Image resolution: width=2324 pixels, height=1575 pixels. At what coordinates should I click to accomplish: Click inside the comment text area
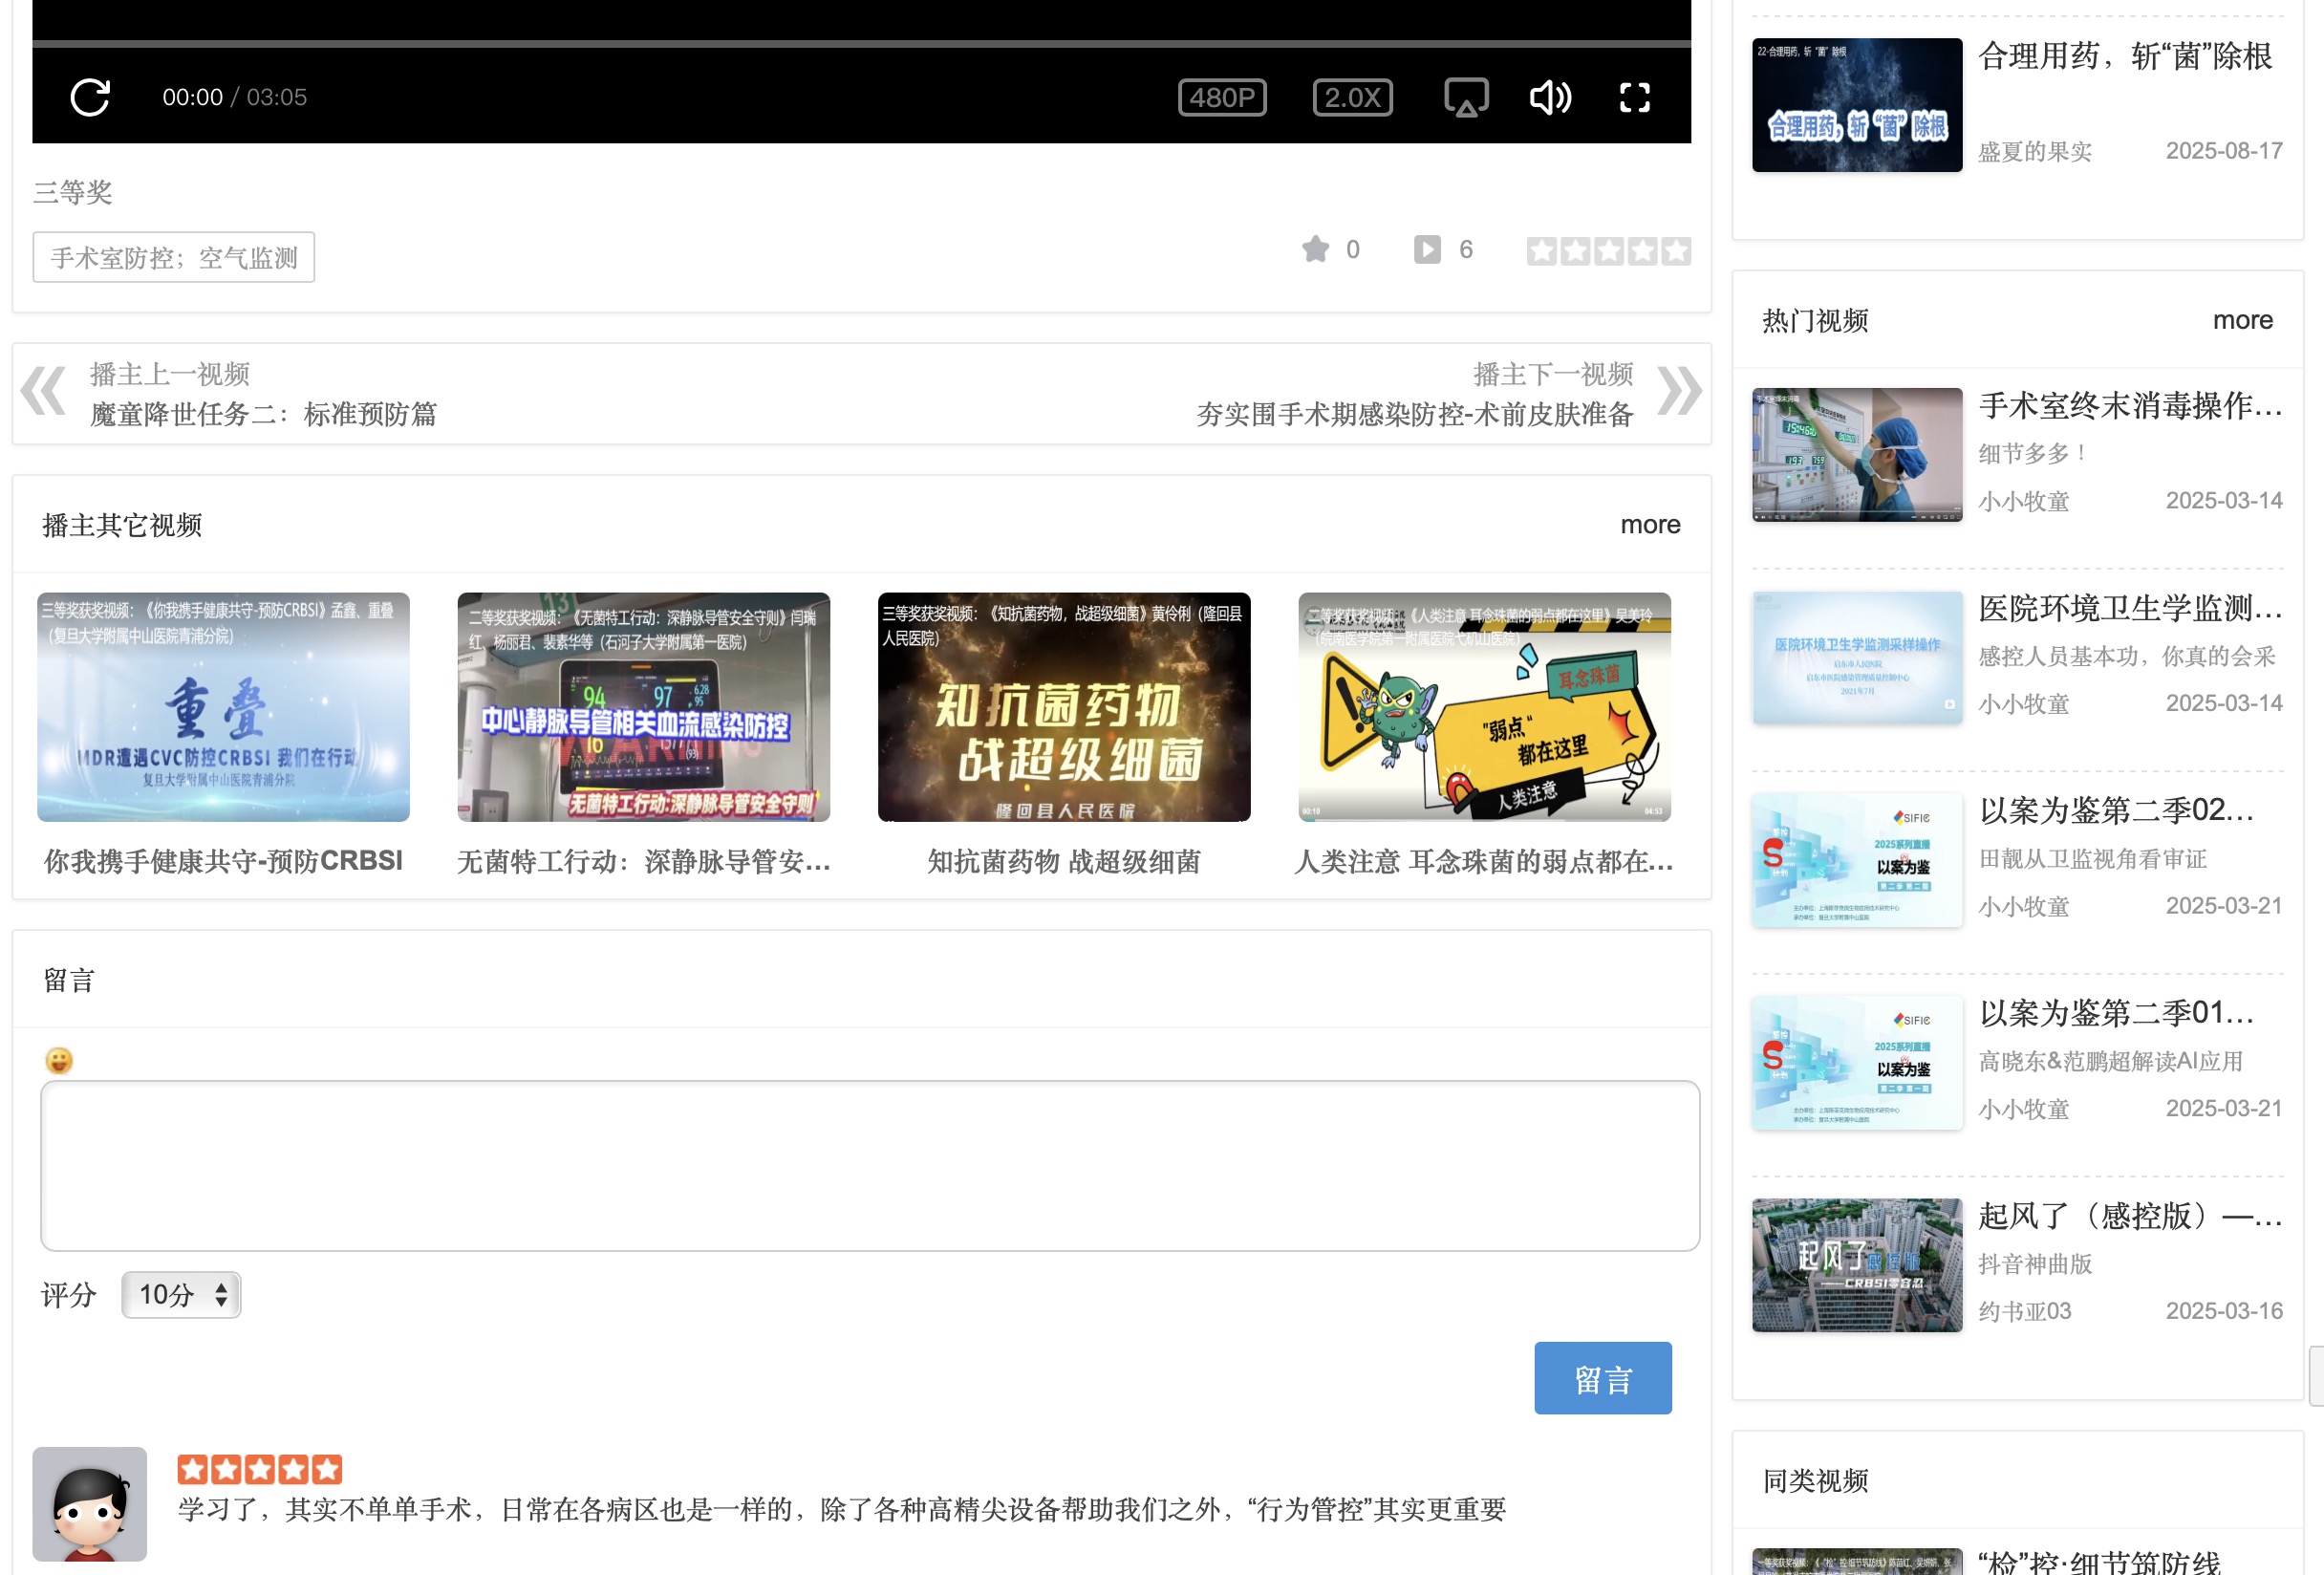(x=869, y=1165)
